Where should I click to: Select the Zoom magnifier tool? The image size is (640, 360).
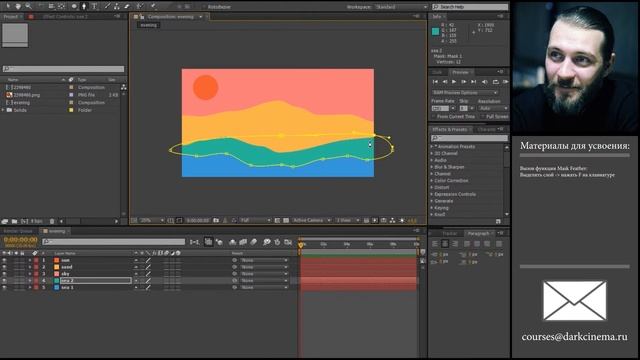(28, 6)
